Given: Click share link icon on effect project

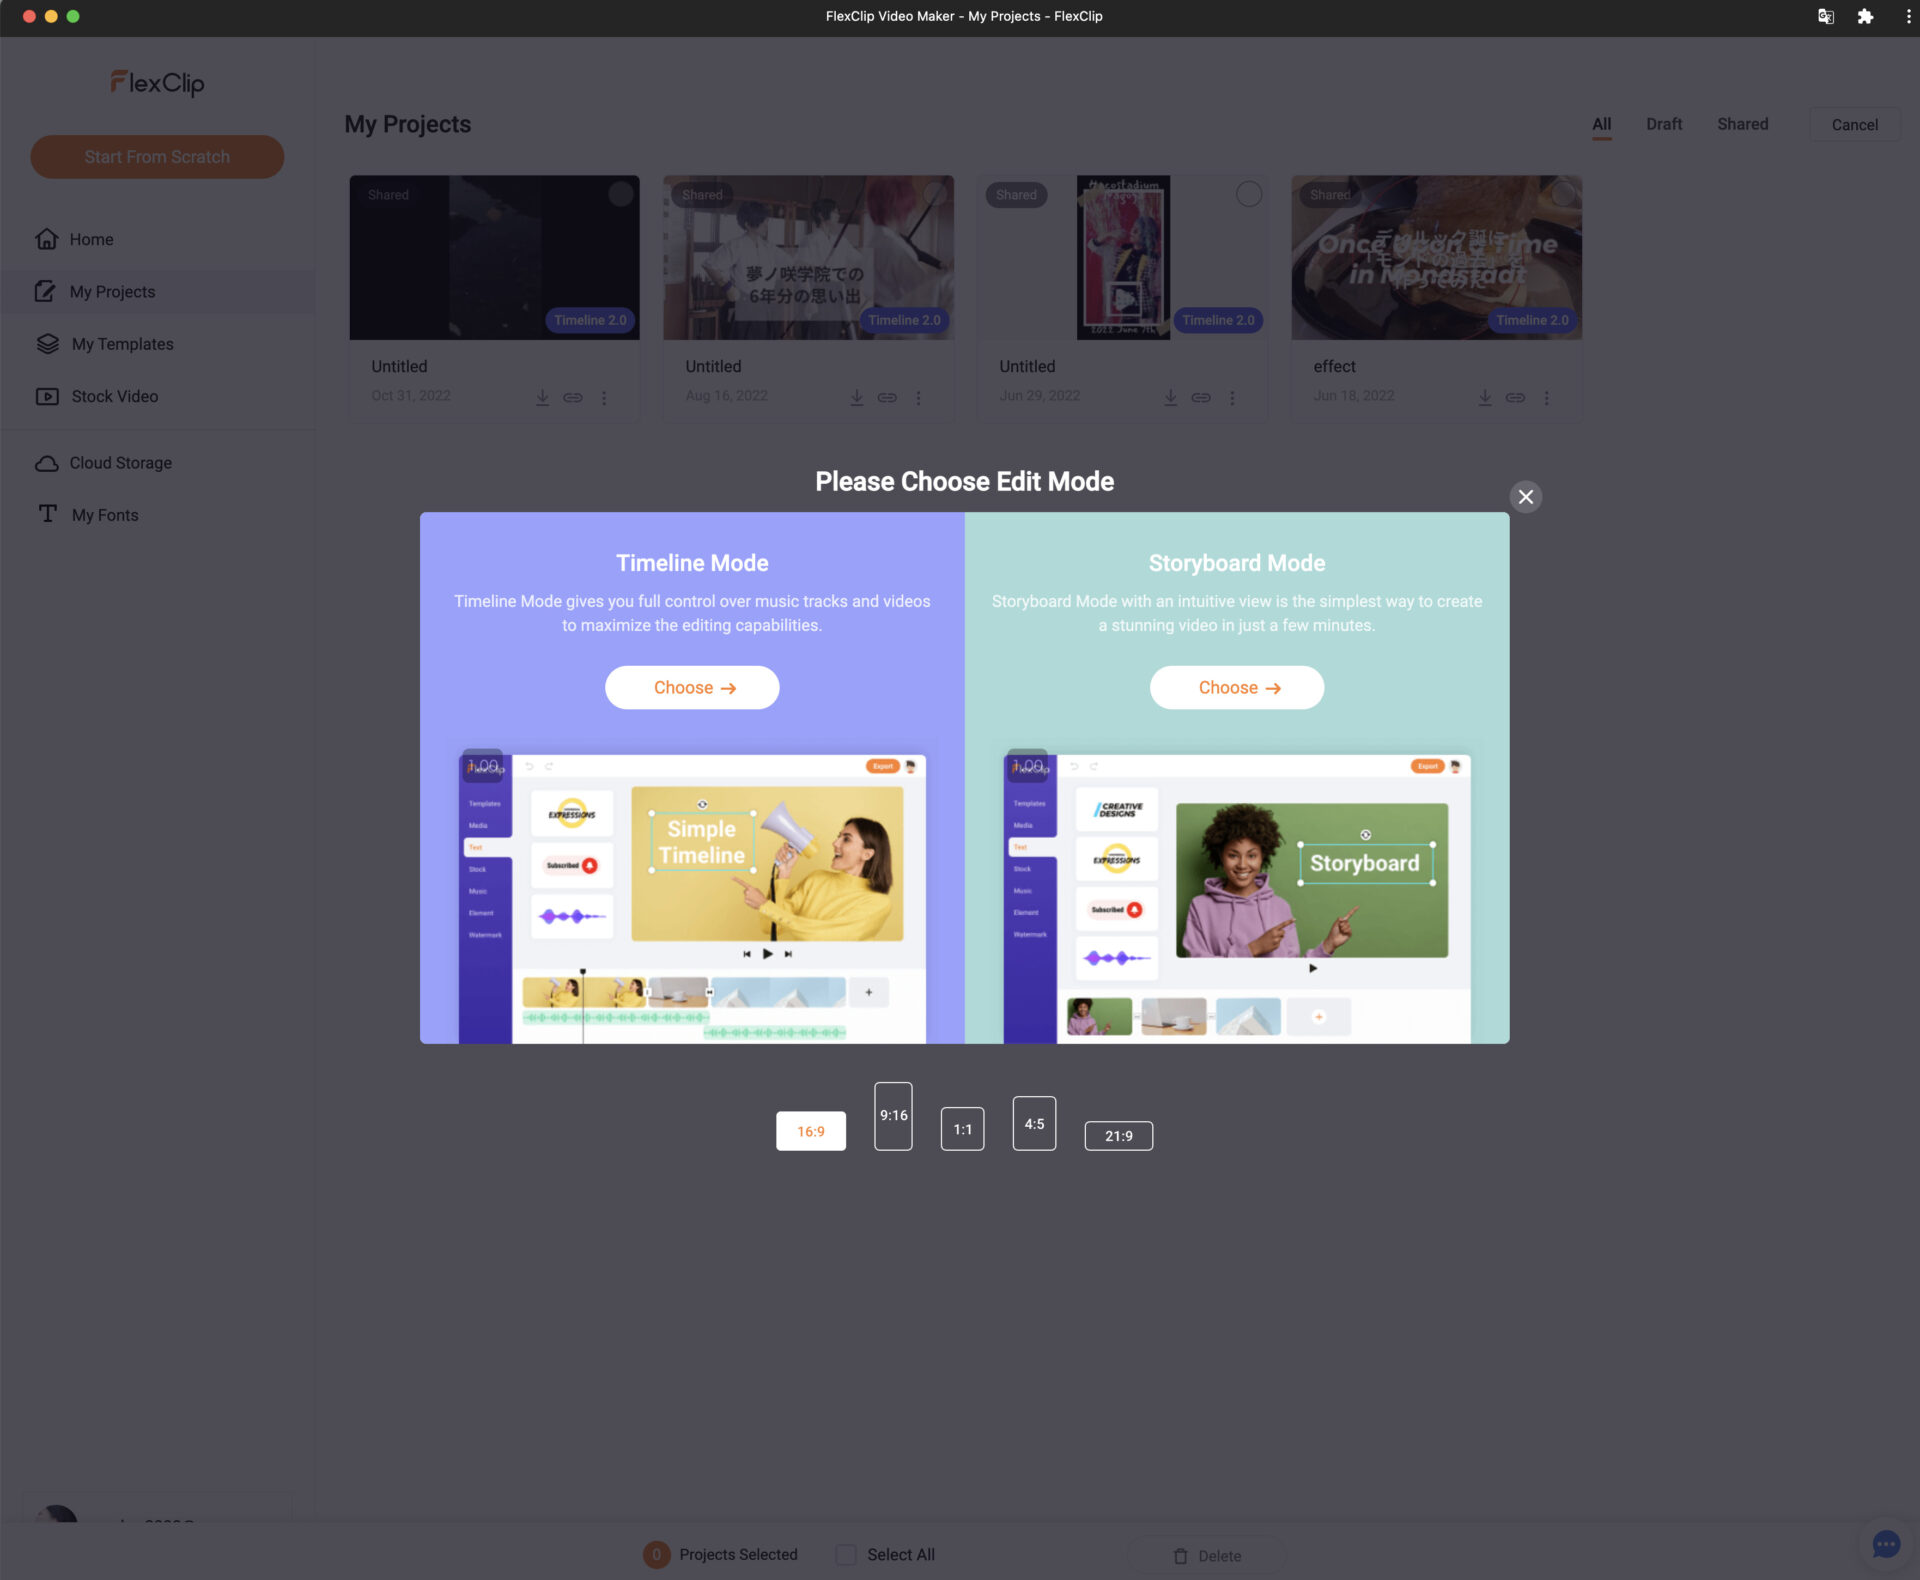Looking at the screenshot, I should [x=1515, y=397].
